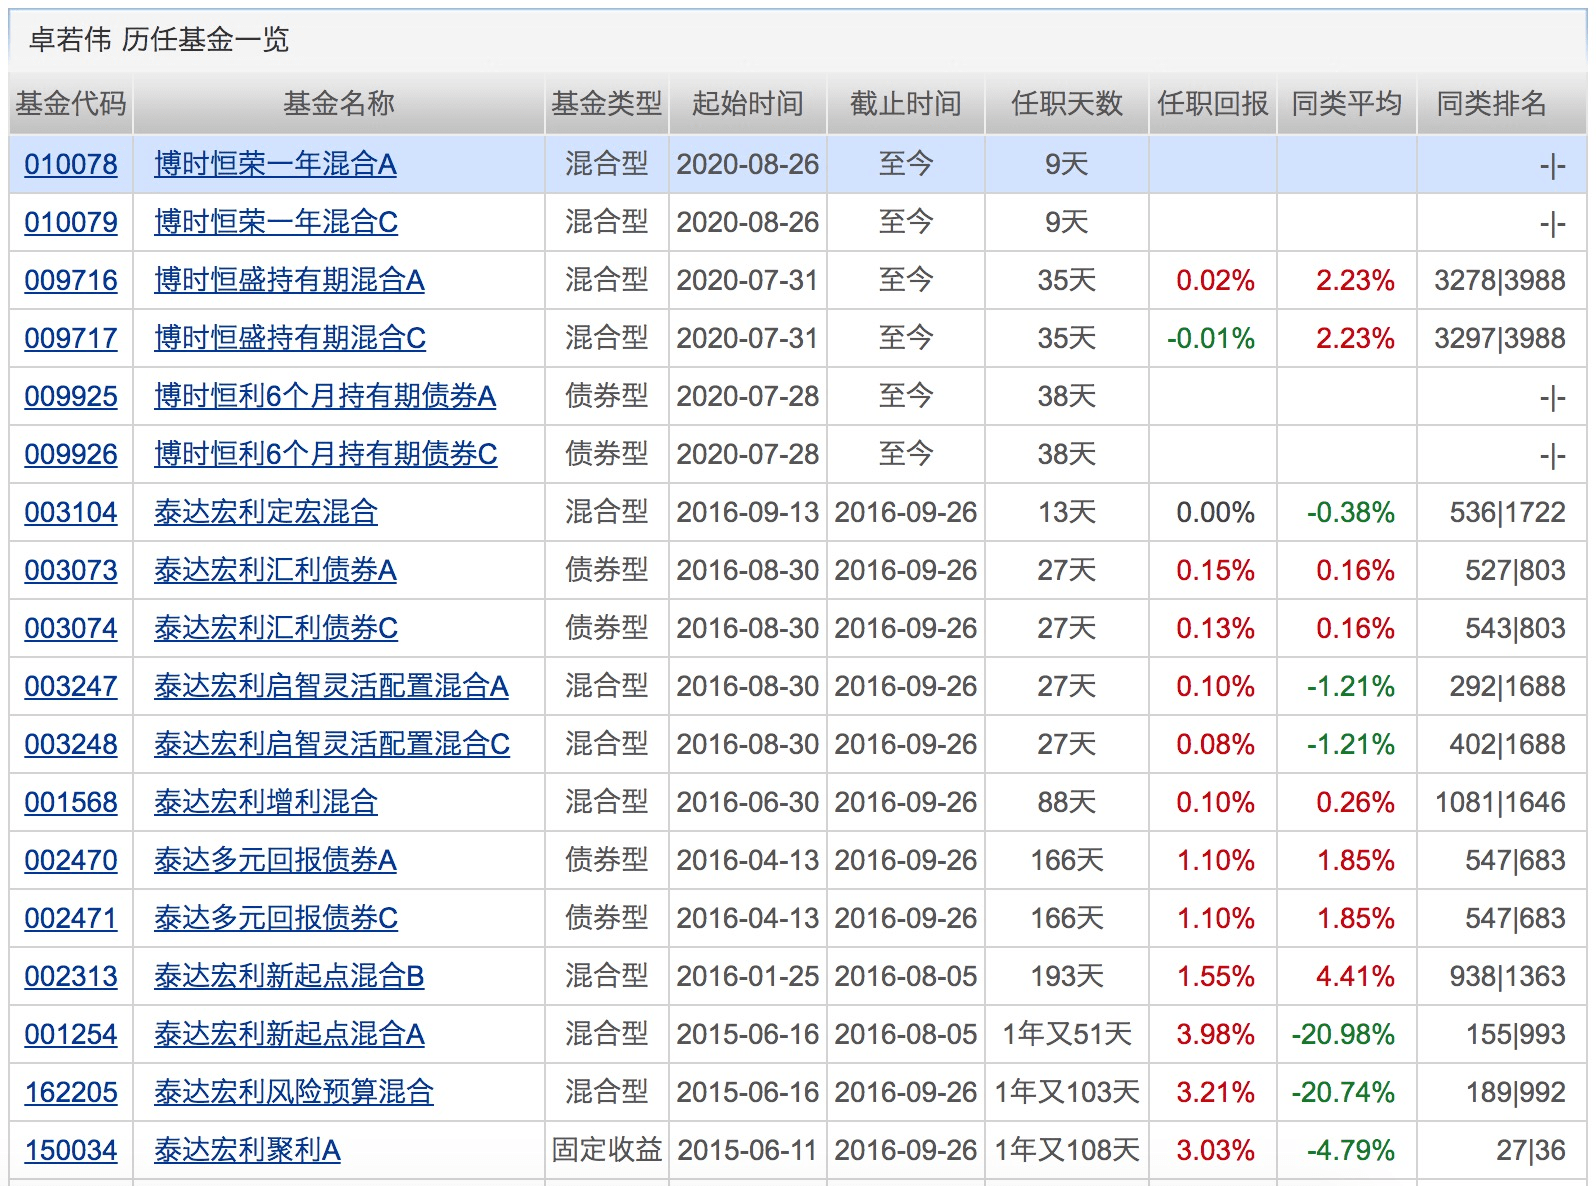Open fund 泰达多元回报债券A
1596x1186 pixels.
click(x=275, y=860)
